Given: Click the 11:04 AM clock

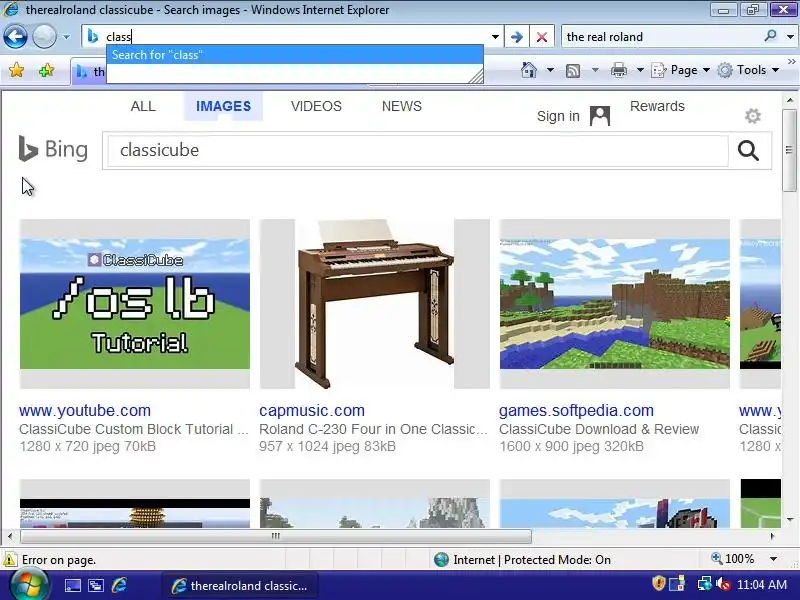Looking at the screenshot, I should [762, 585].
